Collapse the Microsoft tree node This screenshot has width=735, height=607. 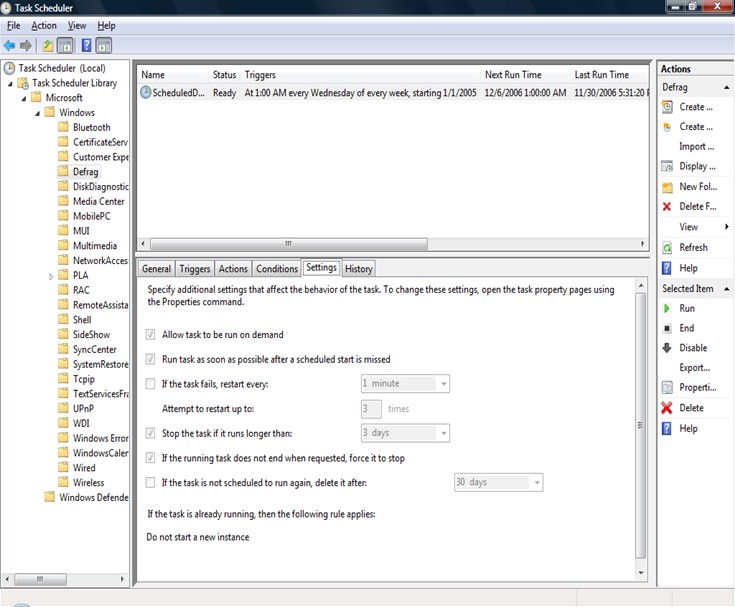pyautogui.click(x=23, y=98)
